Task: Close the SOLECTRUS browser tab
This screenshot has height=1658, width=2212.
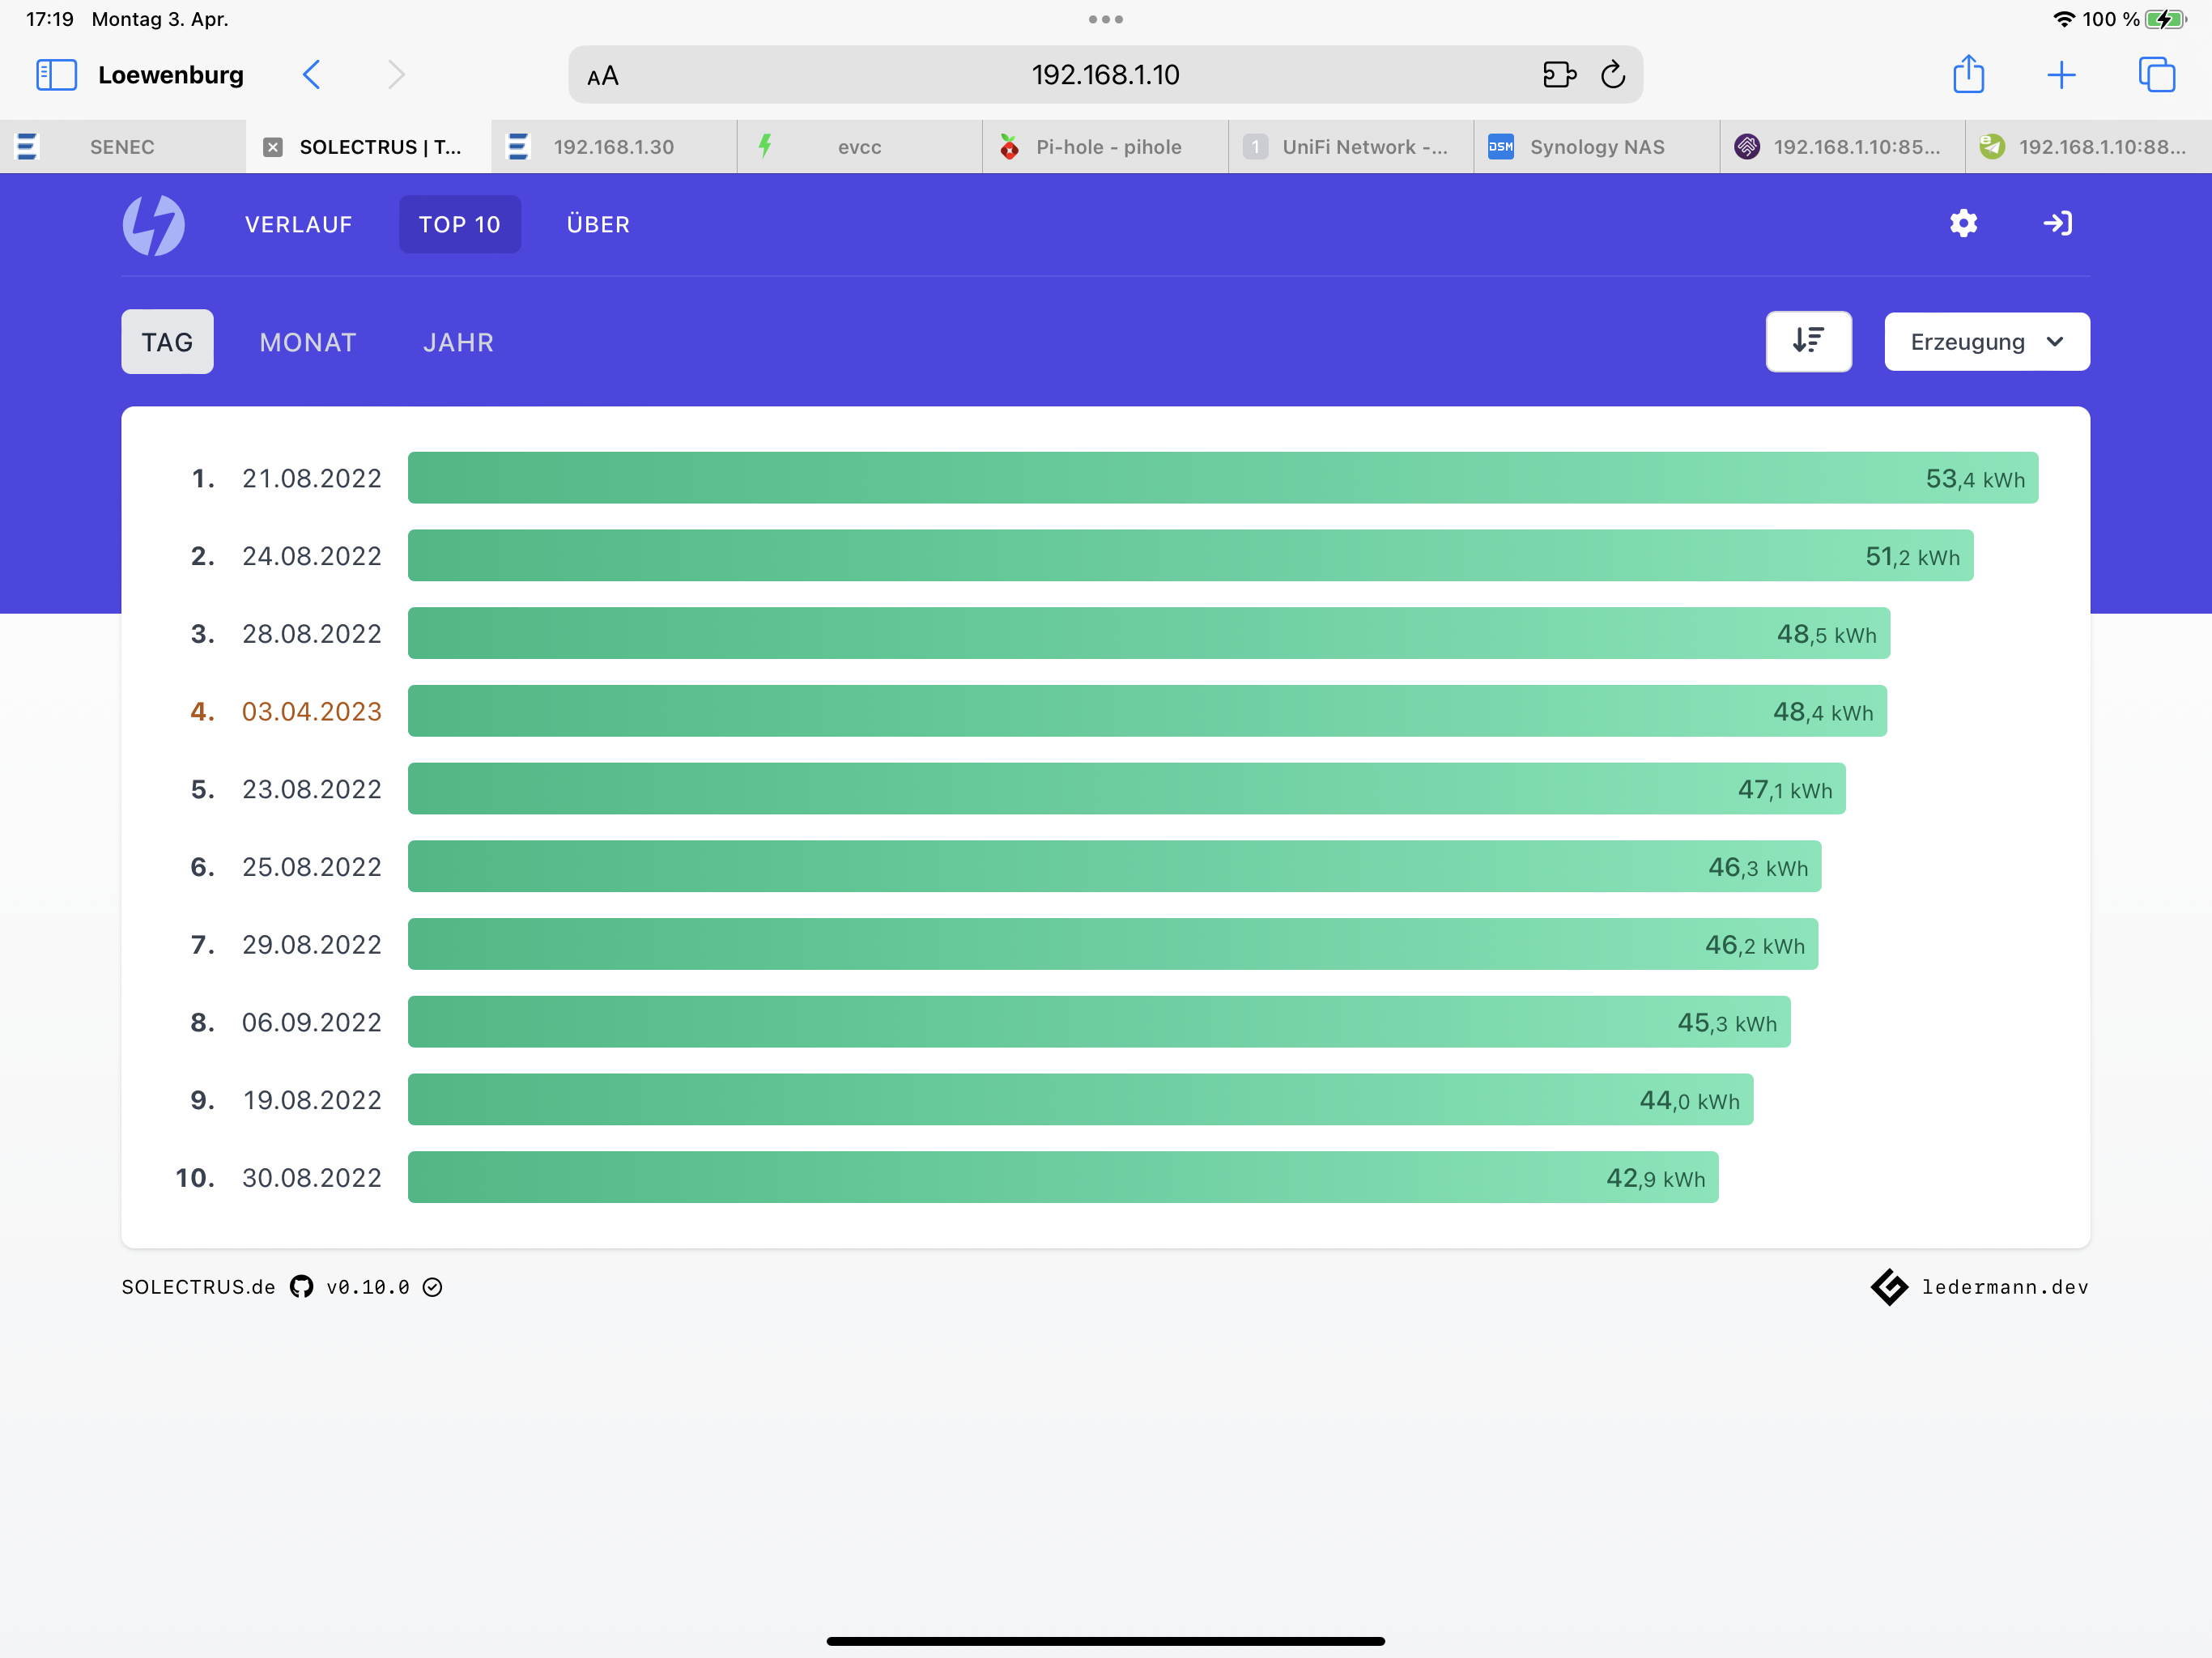Action: [272, 147]
